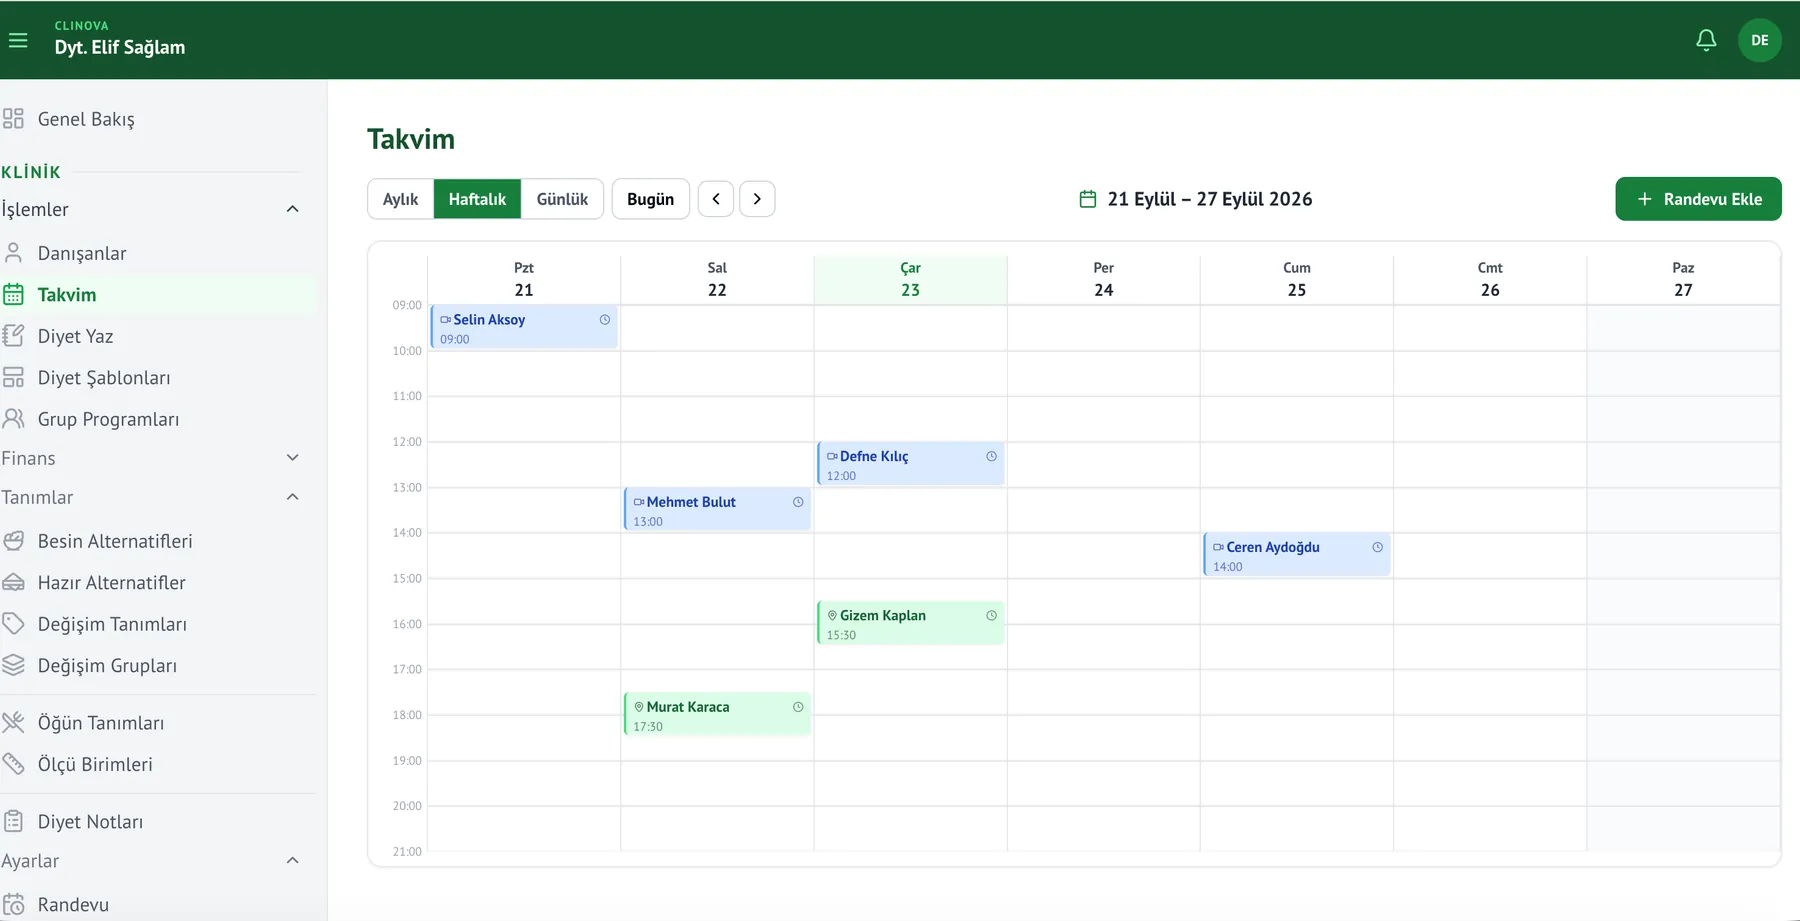
Task: Go to previous week arrow
Action: pyautogui.click(x=716, y=199)
